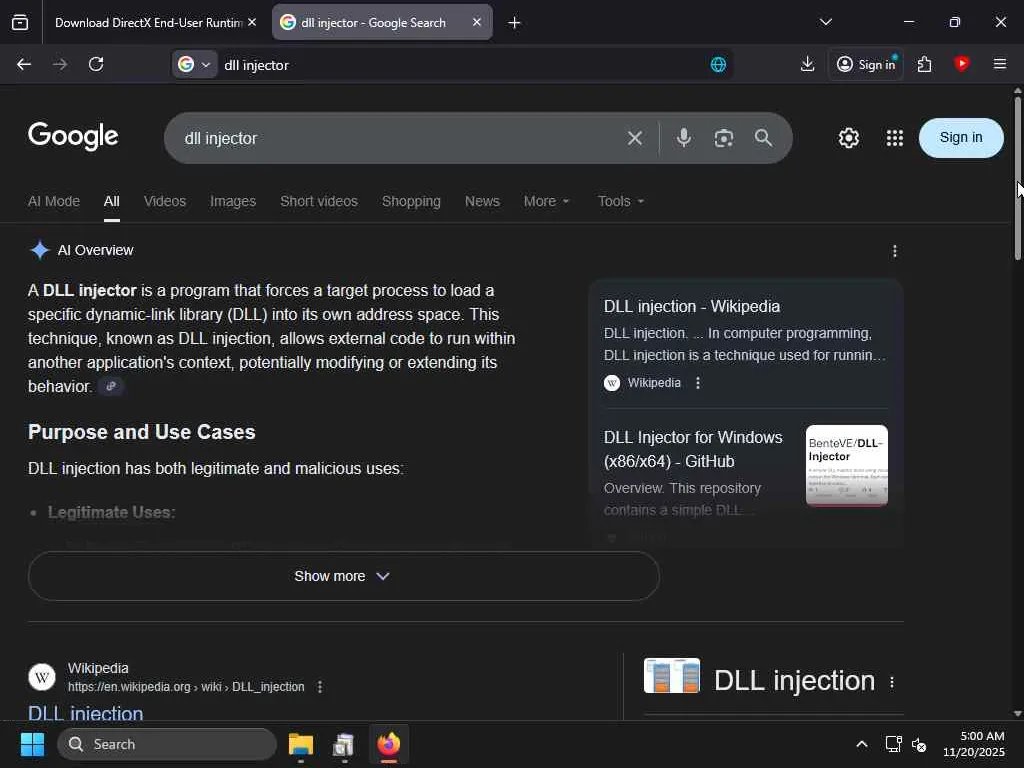
Task: Select the Shopping results tab
Action: pos(411,201)
